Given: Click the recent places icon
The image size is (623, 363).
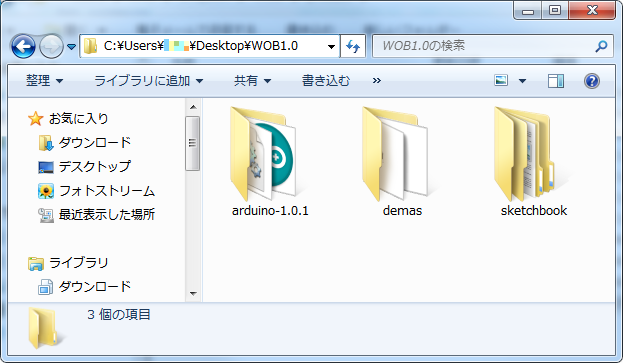Looking at the screenshot, I should (46, 215).
